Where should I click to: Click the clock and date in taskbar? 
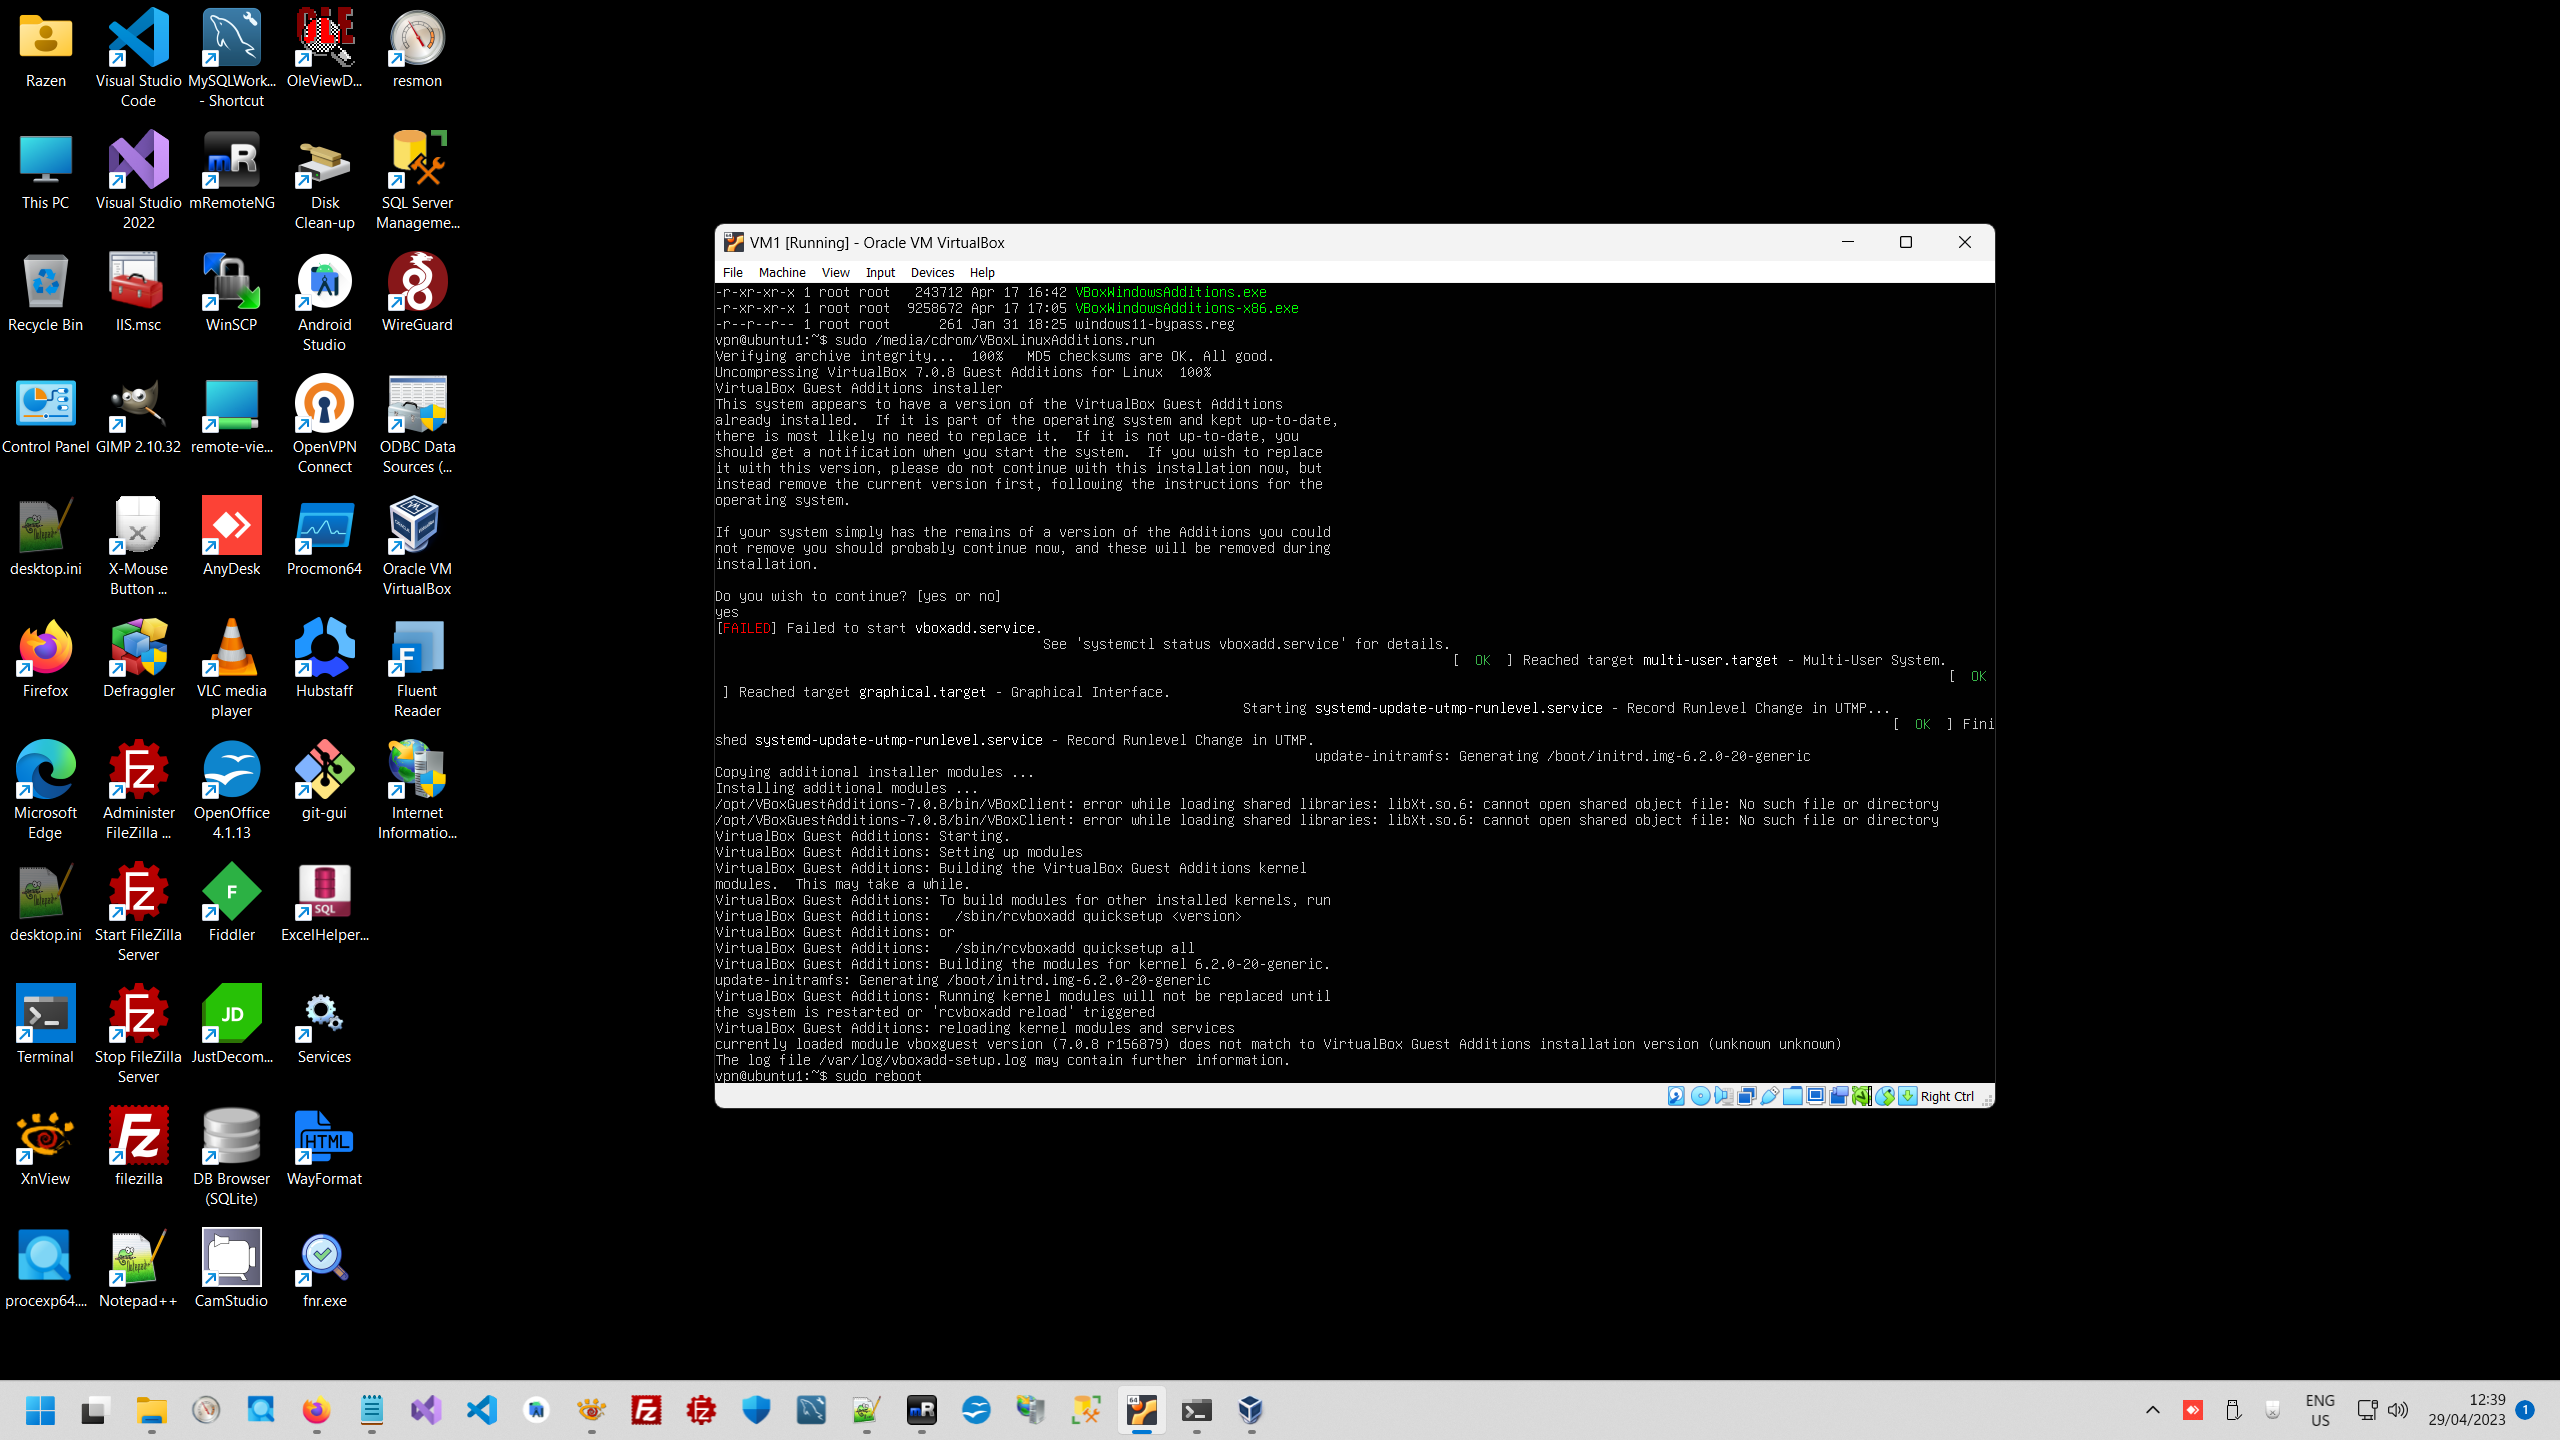click(x=2466, y=1410)
